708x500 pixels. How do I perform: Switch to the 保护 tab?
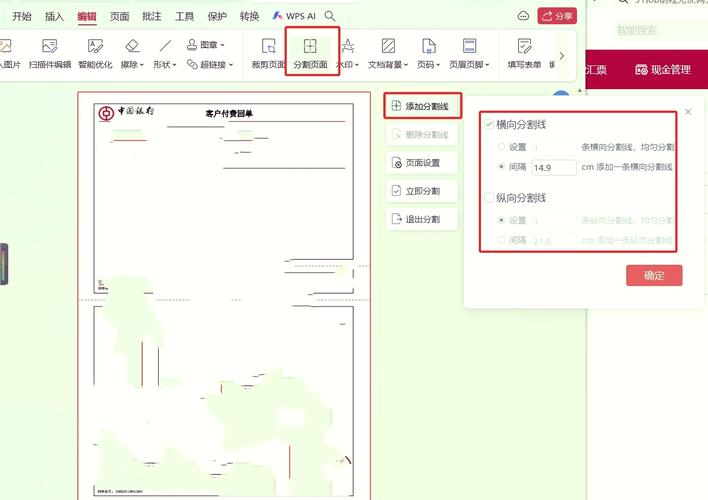(x=217, y=16)
